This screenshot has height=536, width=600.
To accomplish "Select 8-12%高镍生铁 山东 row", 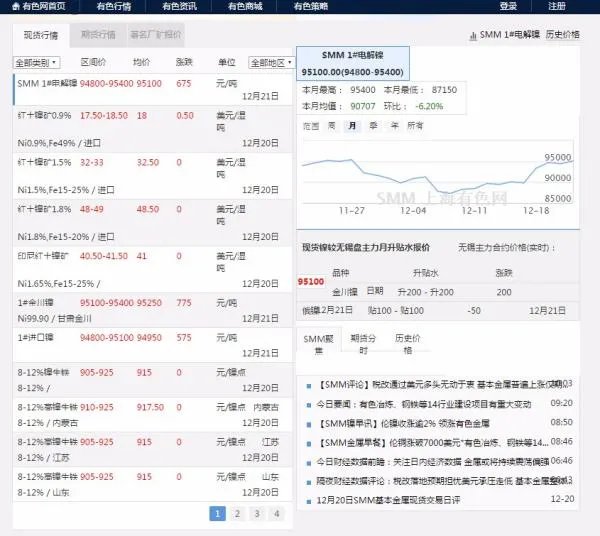I will (153, 484).
